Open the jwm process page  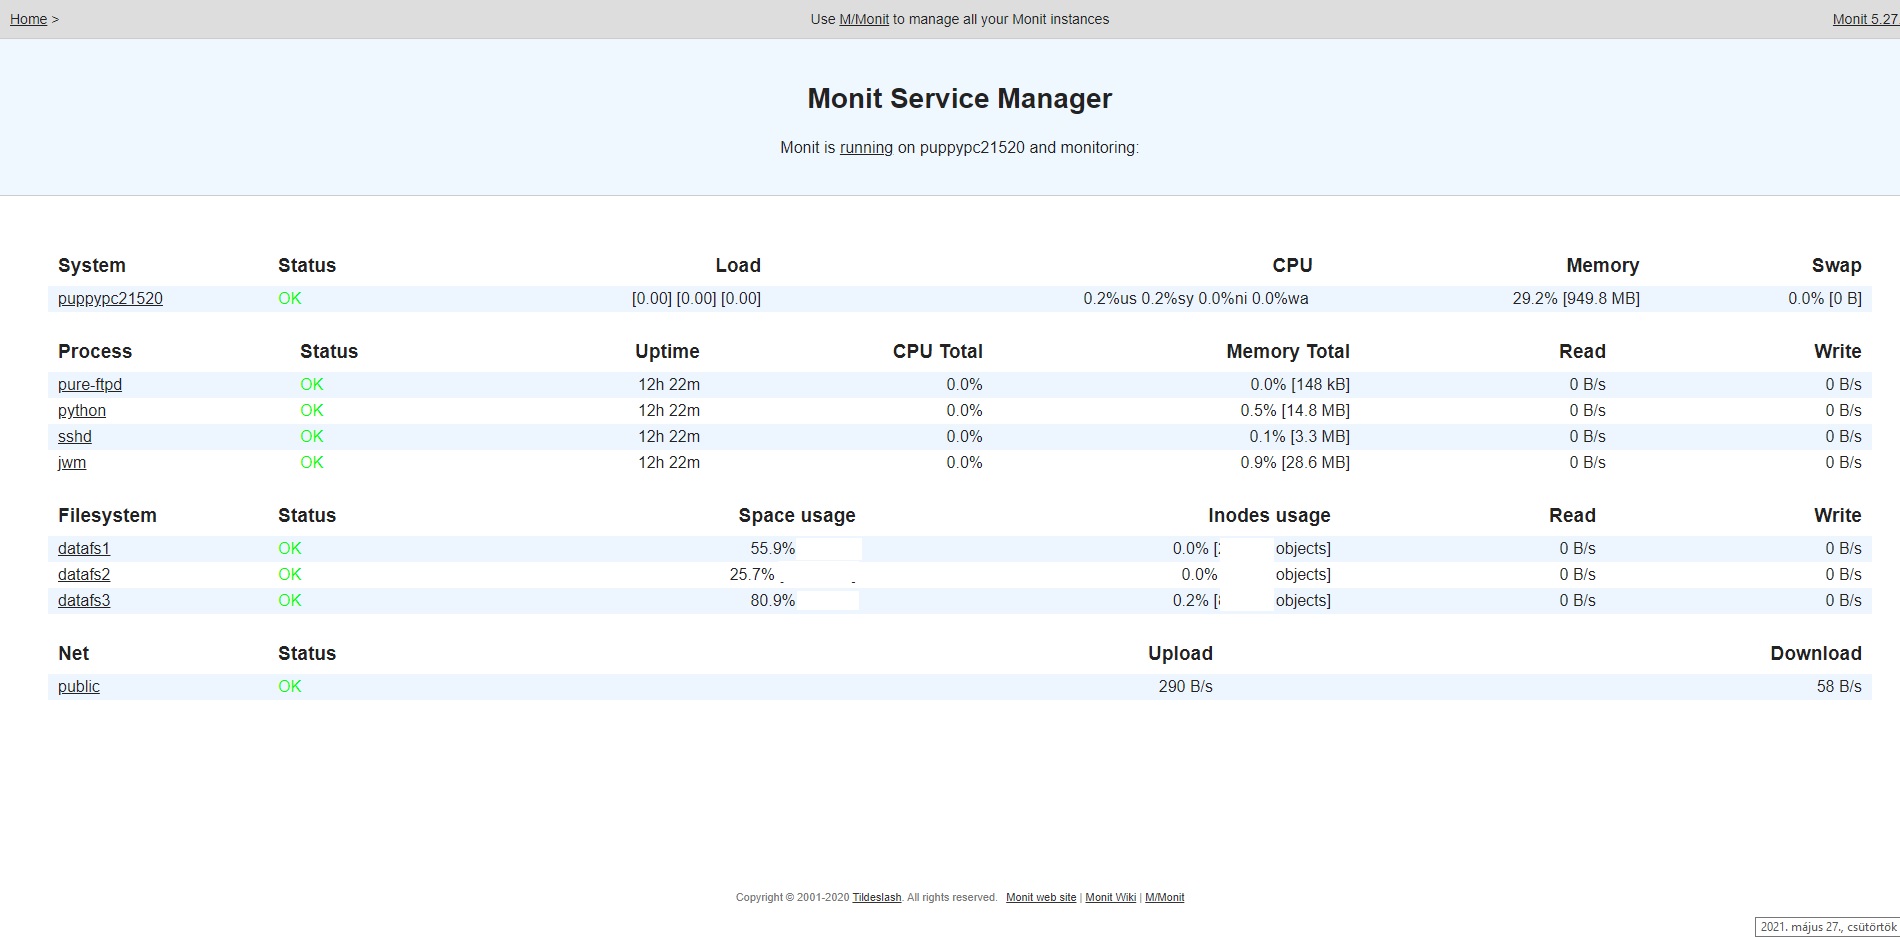(72, 462)
